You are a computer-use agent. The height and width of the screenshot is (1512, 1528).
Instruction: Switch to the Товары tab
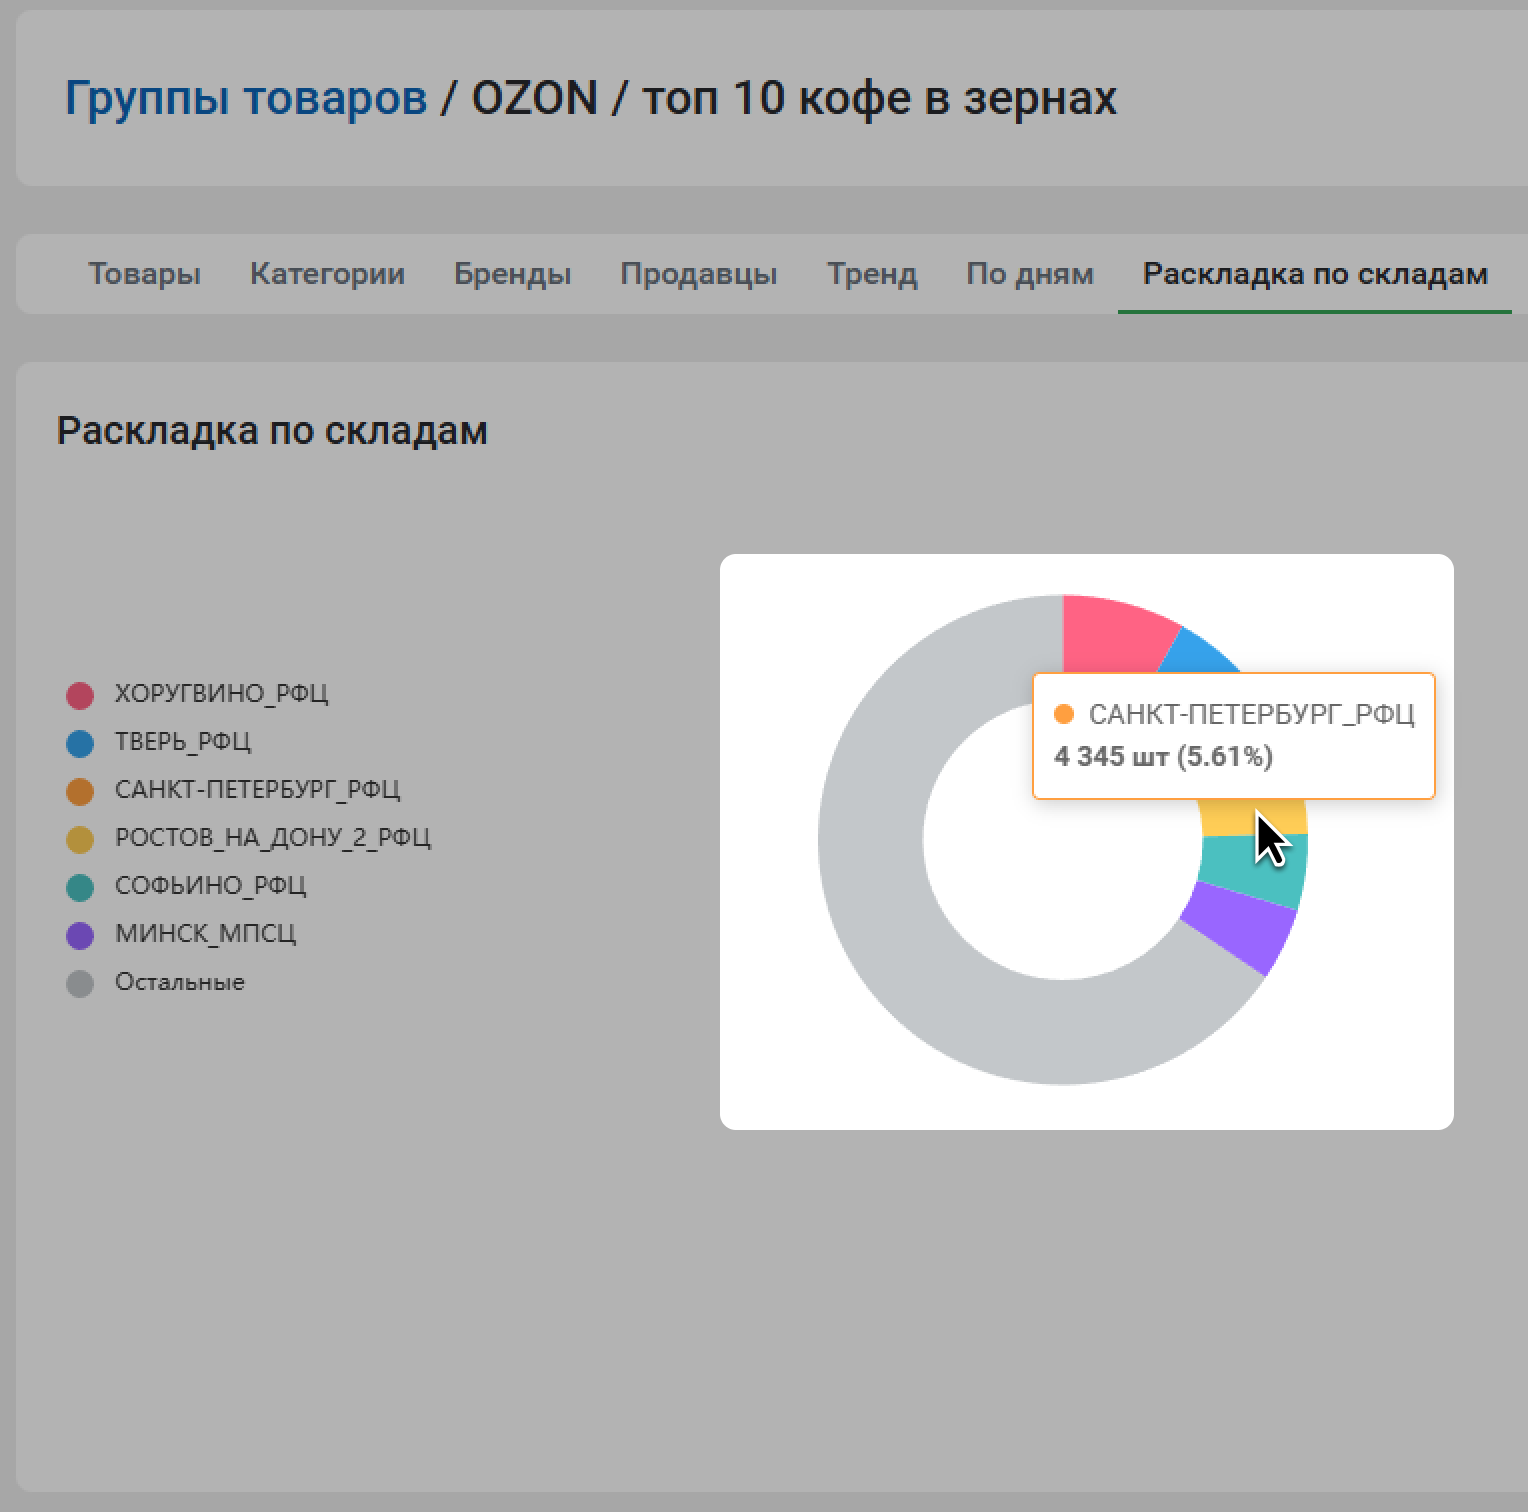click(144, 274)
